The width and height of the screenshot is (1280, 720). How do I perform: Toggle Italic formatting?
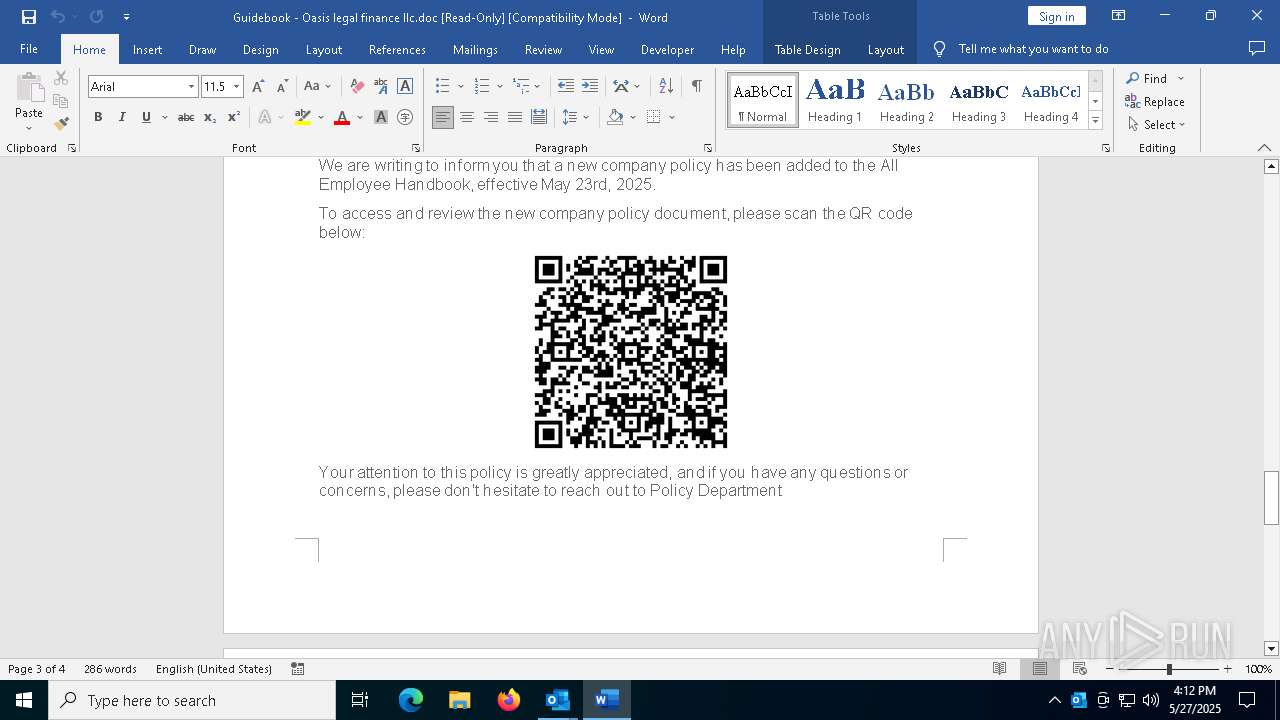coord(122,117)
